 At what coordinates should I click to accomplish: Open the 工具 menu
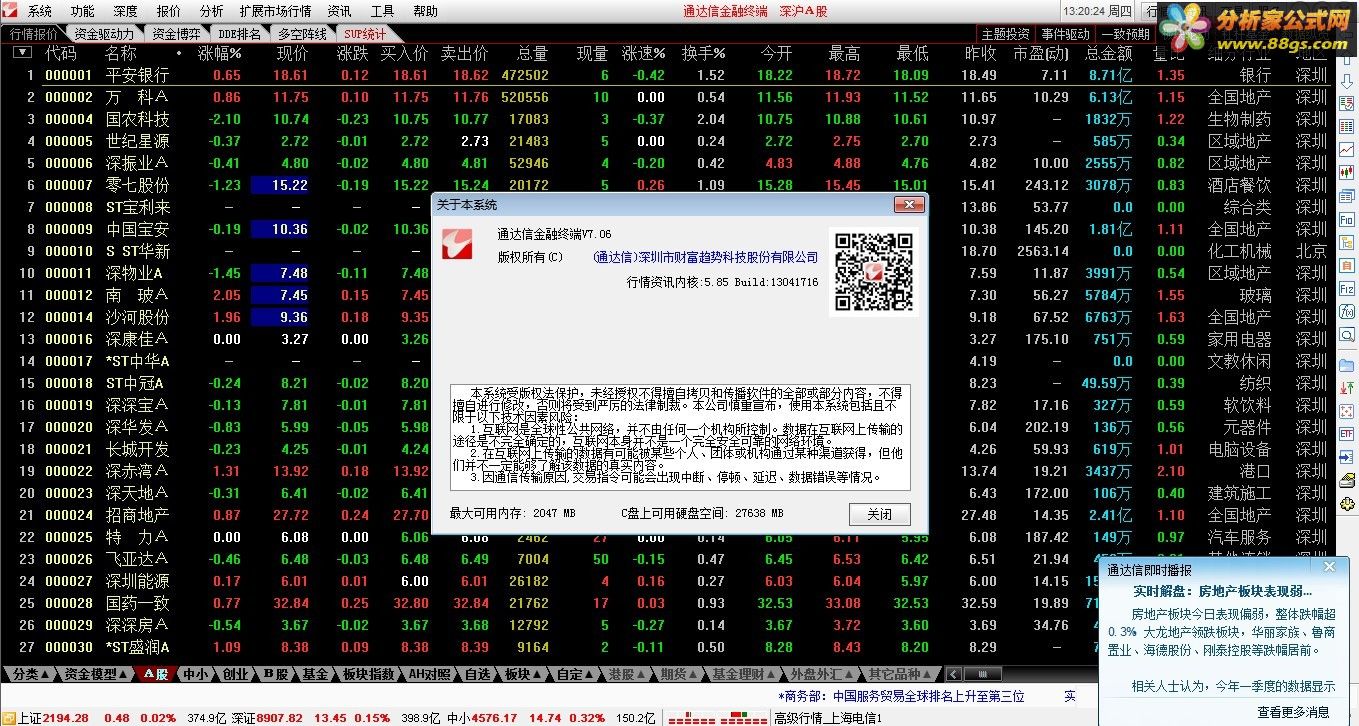[x=382, y=11]
